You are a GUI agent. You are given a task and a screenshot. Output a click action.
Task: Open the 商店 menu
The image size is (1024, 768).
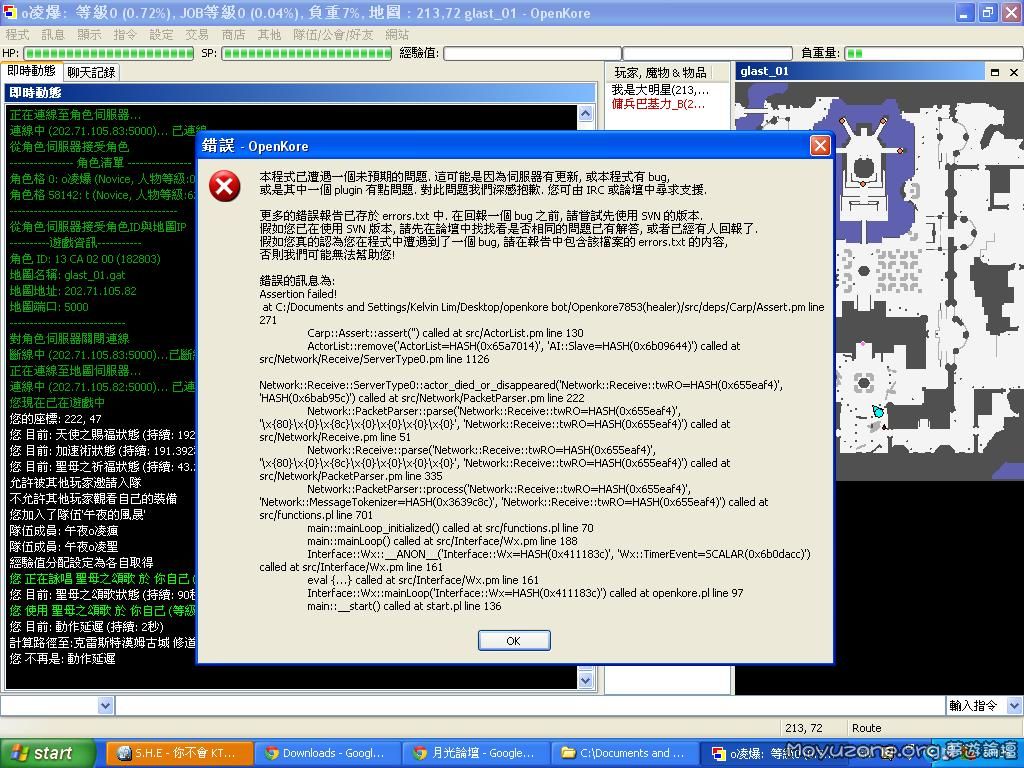(233, 35)
